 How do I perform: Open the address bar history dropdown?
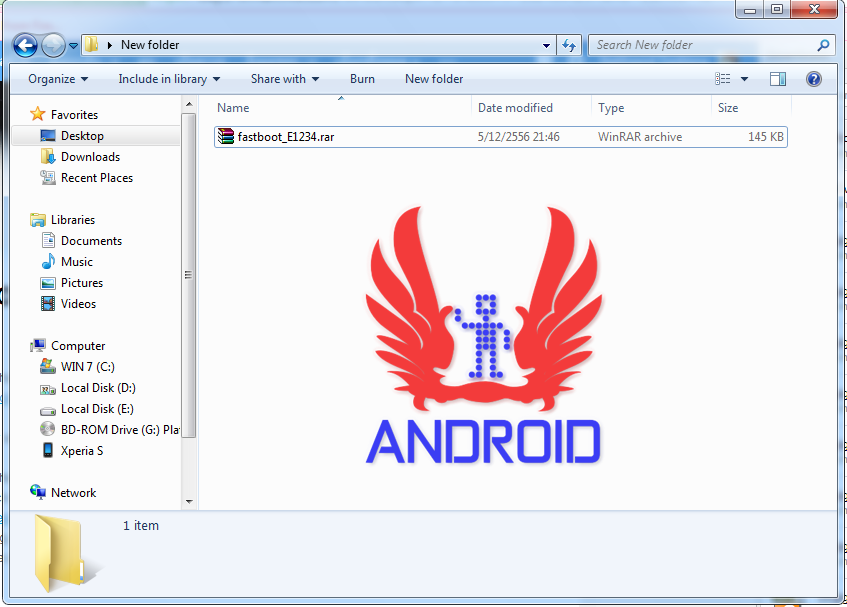546,45
